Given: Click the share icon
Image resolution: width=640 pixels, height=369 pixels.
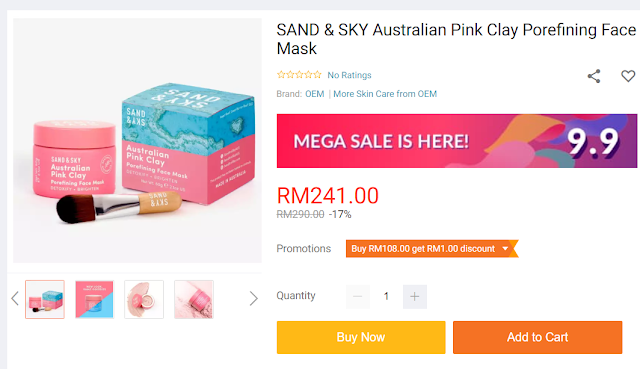Looking at the screenshot, I should [x=594, y=76].
